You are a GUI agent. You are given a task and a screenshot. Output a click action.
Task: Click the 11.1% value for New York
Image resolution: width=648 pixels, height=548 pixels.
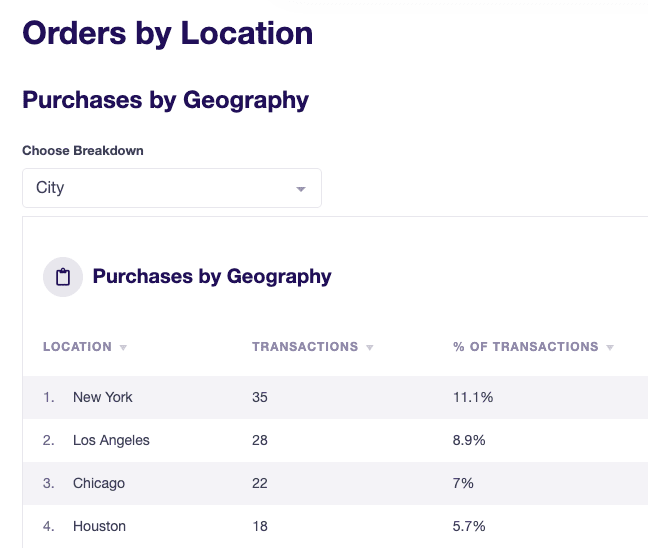(x=473, y=398)
